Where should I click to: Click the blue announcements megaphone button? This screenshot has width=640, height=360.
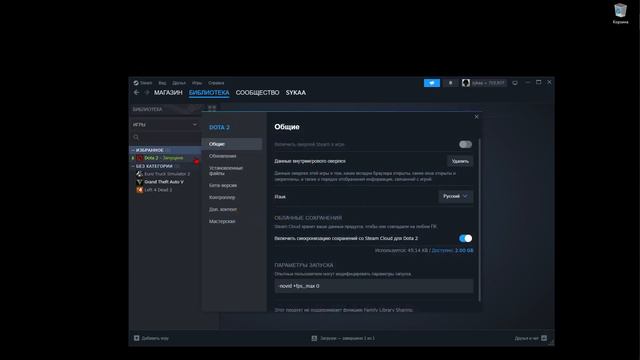coord(432,83)
